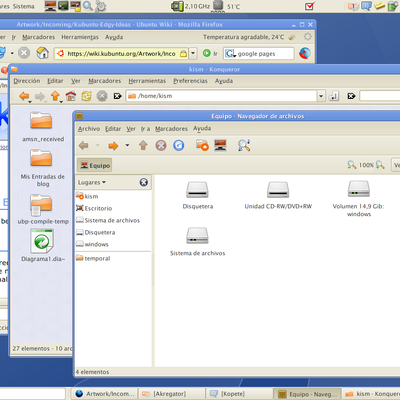Open Konqueror location history dropdown
Screen dimensions: 400x400
click(321, 96)
